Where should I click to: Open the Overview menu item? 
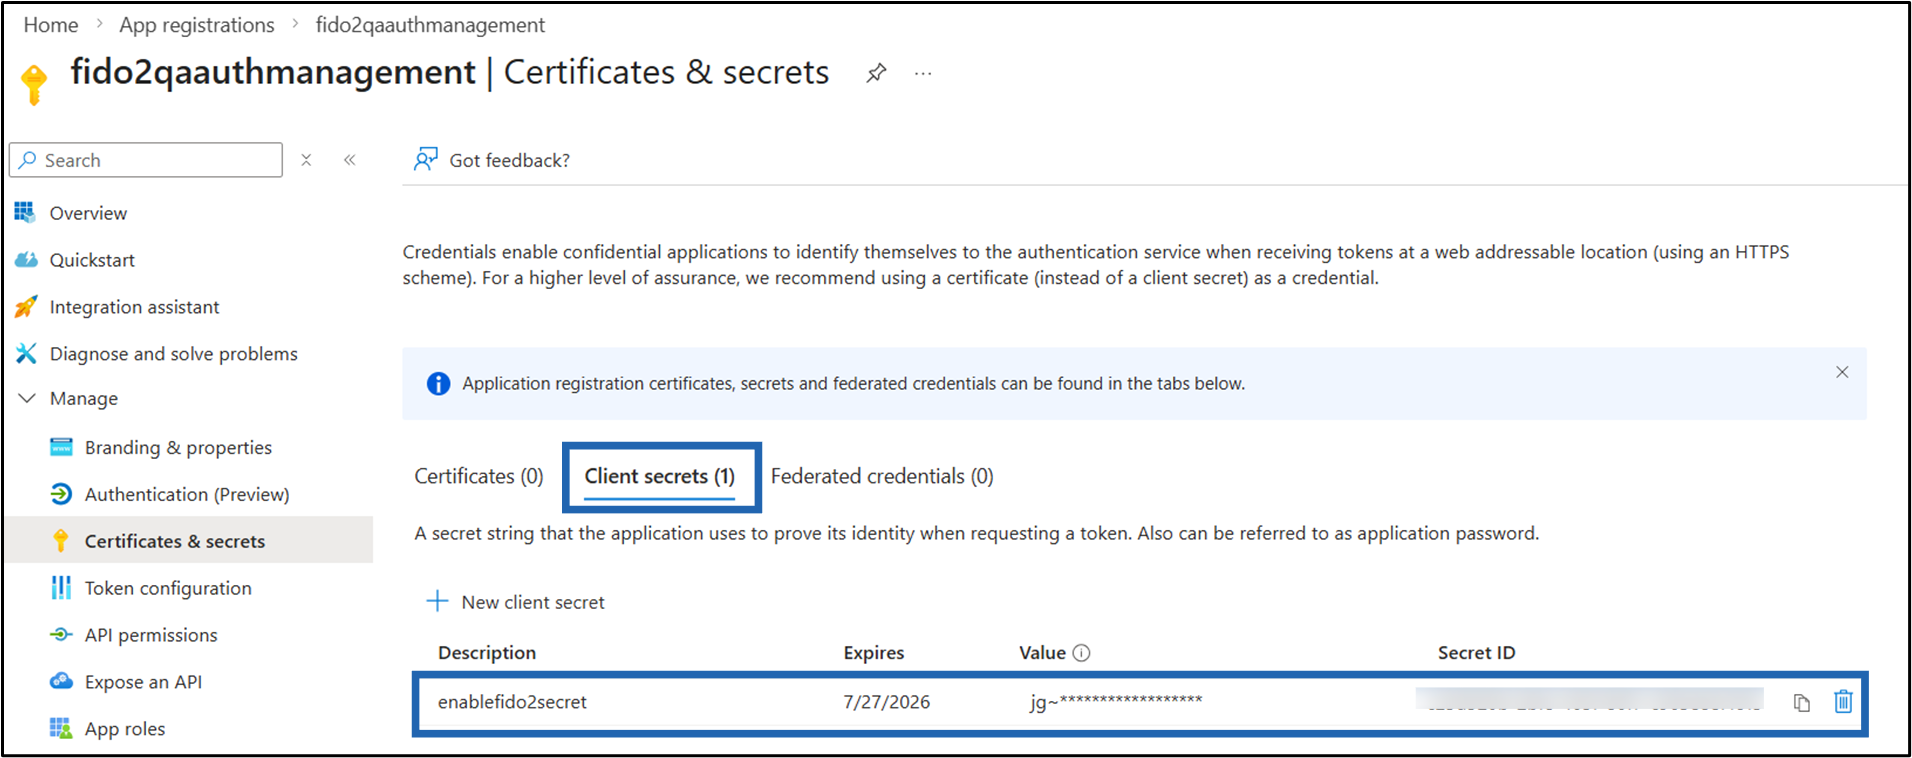point(88,213)
